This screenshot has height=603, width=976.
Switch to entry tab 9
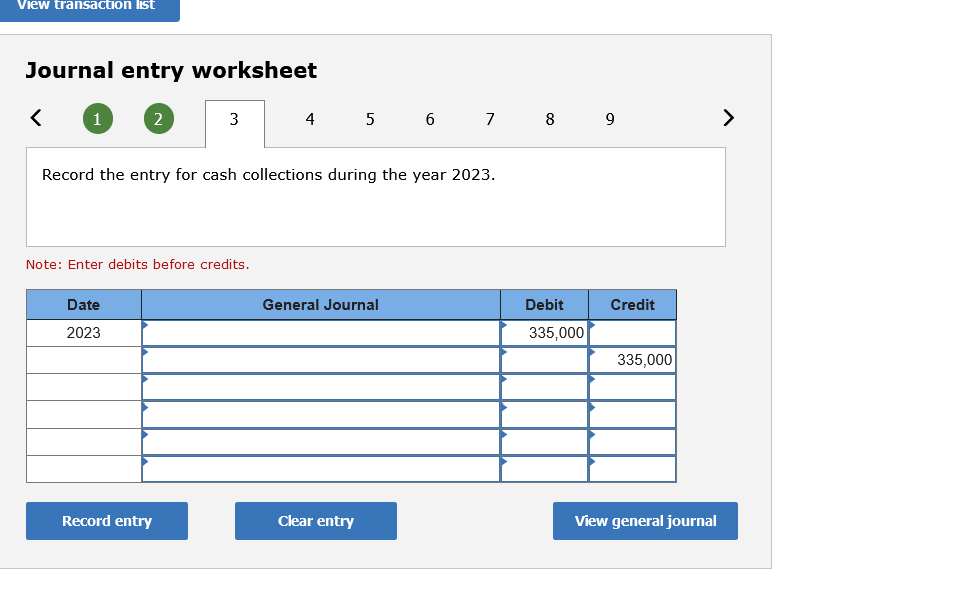[x=609, y=119]
